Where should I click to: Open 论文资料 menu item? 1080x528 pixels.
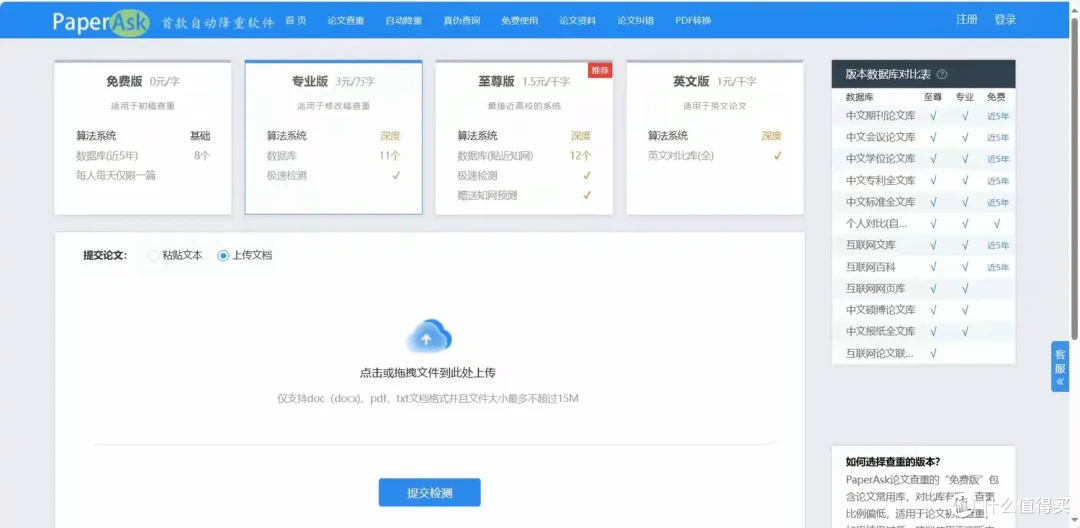tap(577, 20)
